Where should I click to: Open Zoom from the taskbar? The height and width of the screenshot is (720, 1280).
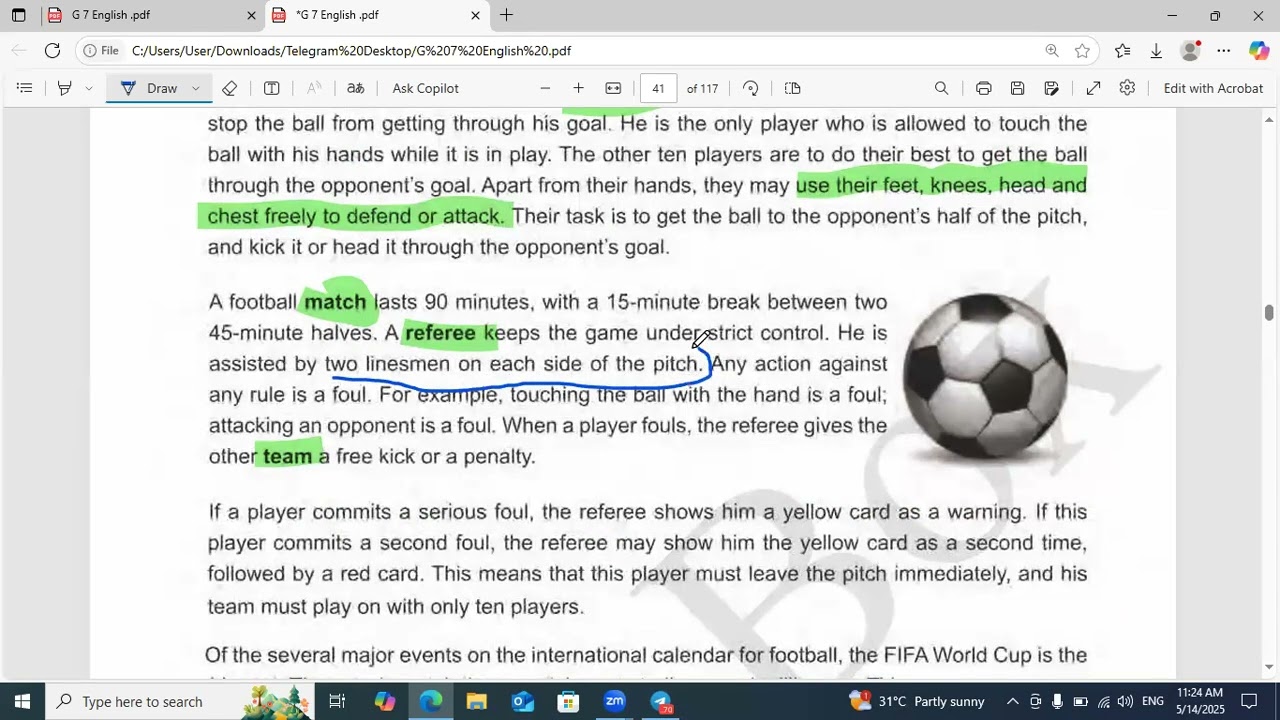click(615, 701)
